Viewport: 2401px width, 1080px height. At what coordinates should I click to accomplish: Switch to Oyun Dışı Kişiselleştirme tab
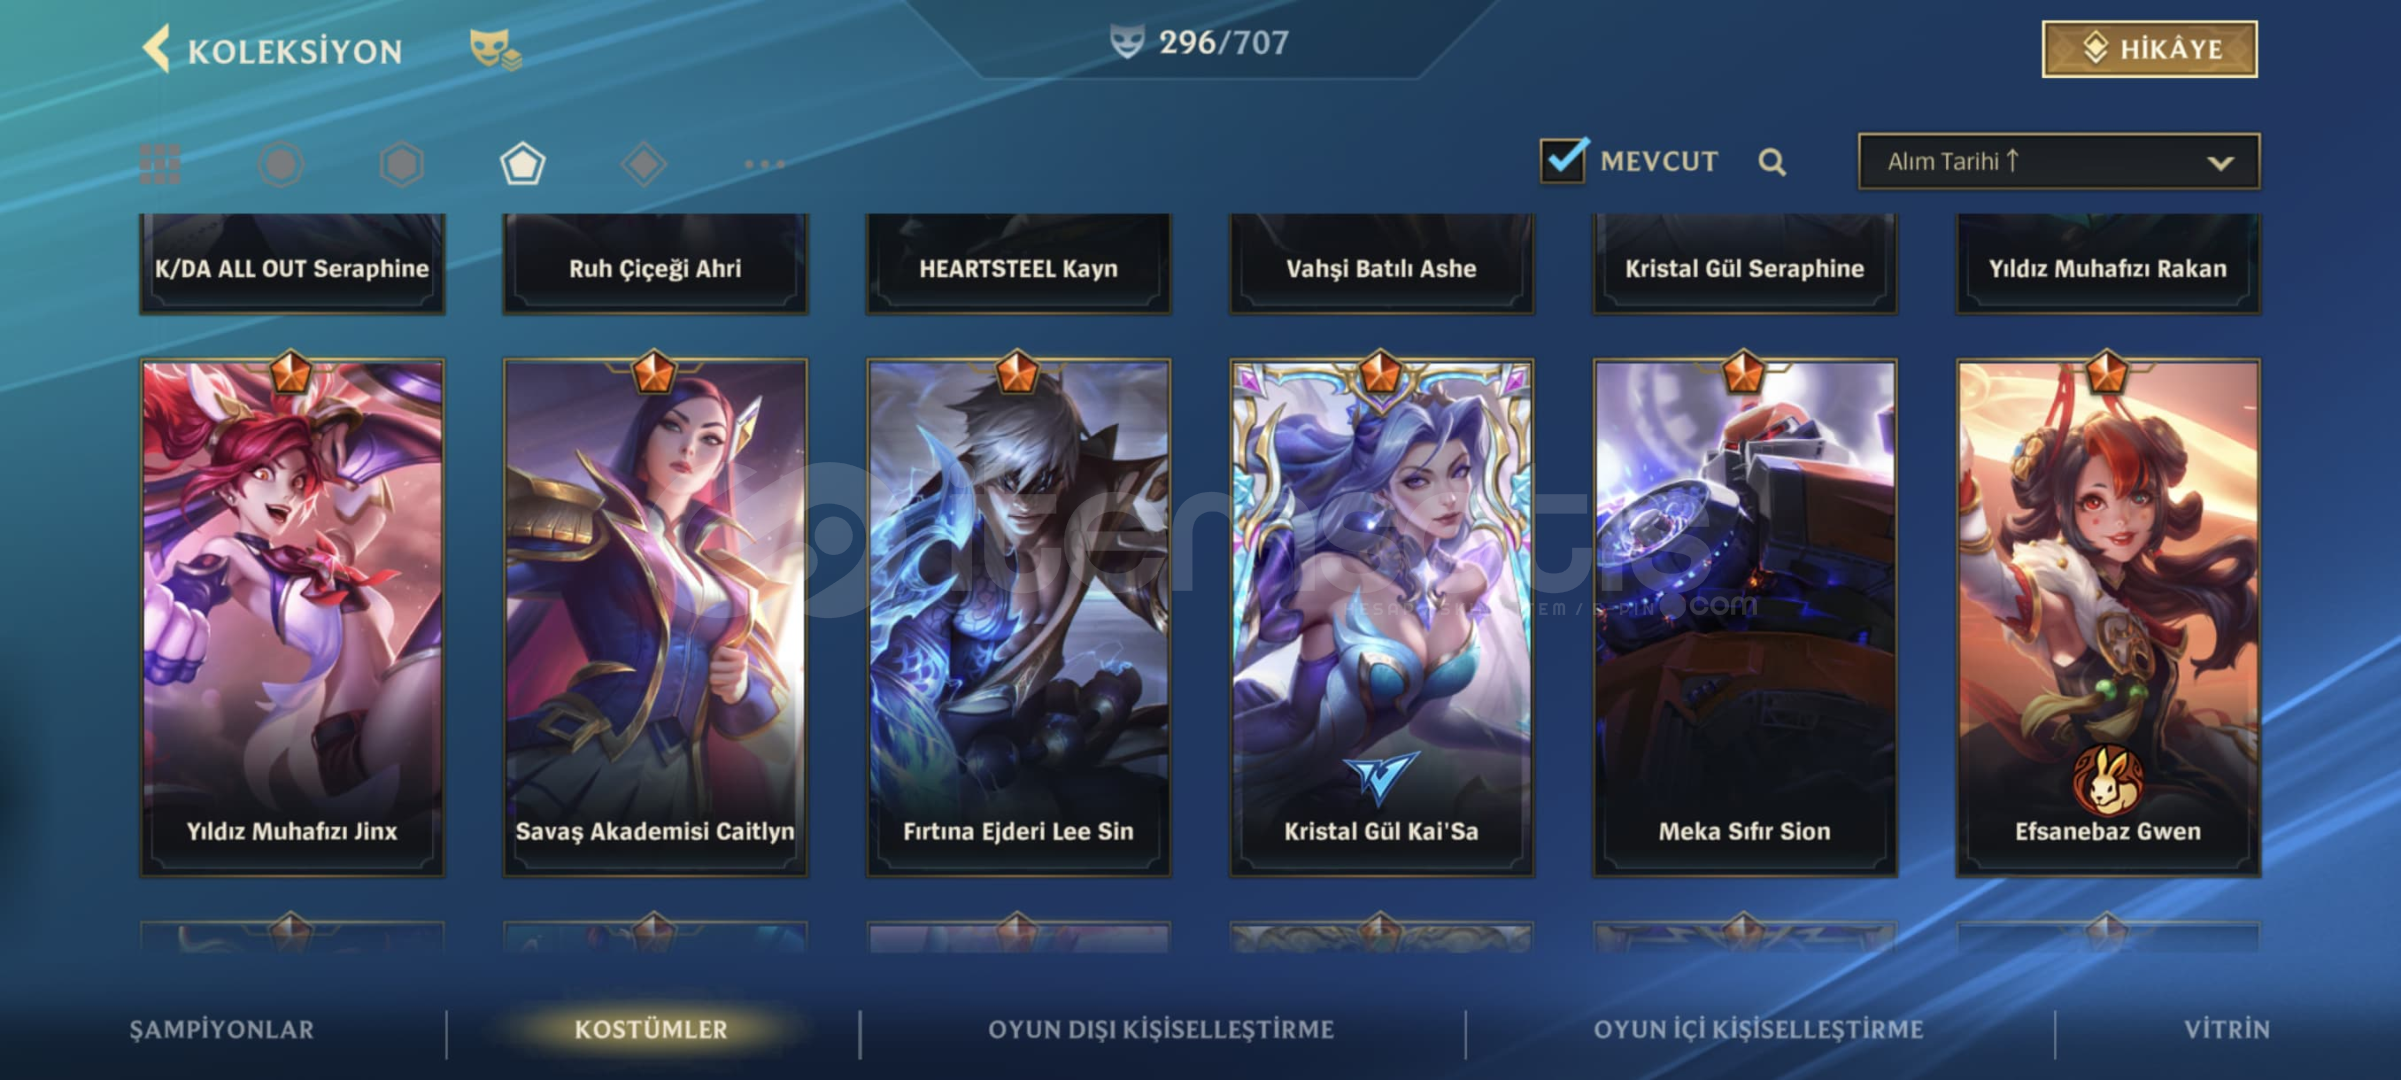pos(1161,1030)
